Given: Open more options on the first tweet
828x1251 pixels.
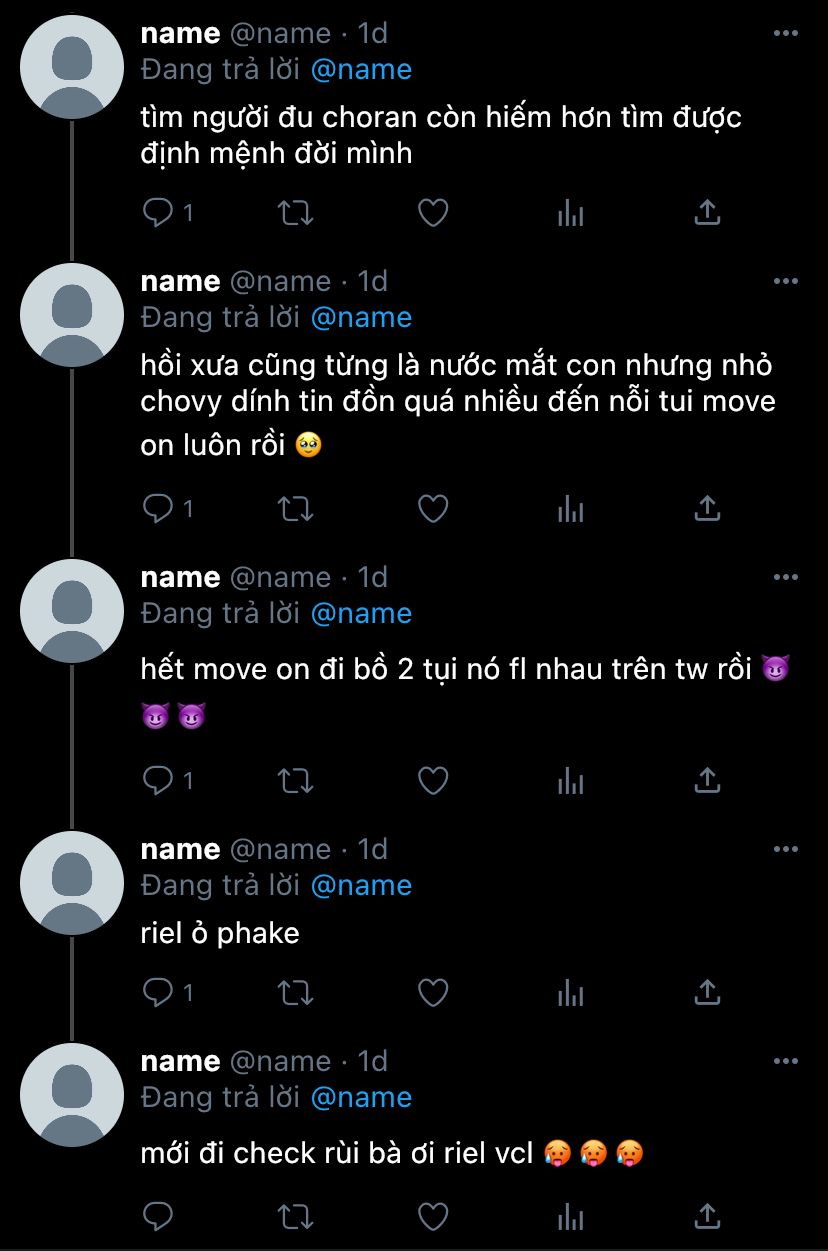Looking at the screenshot, I should tap(786, 33).
